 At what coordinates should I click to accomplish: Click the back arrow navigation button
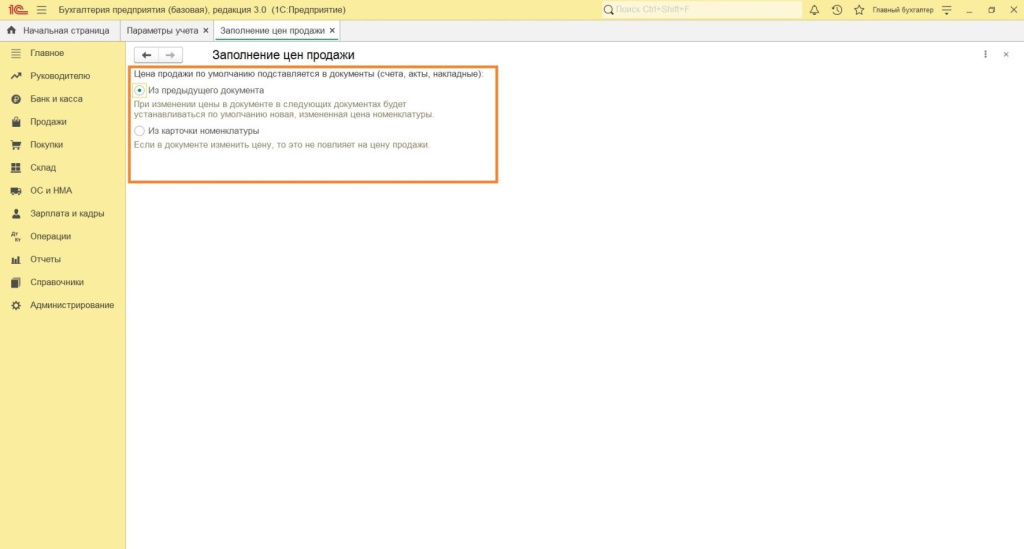(x=147, y=55)
